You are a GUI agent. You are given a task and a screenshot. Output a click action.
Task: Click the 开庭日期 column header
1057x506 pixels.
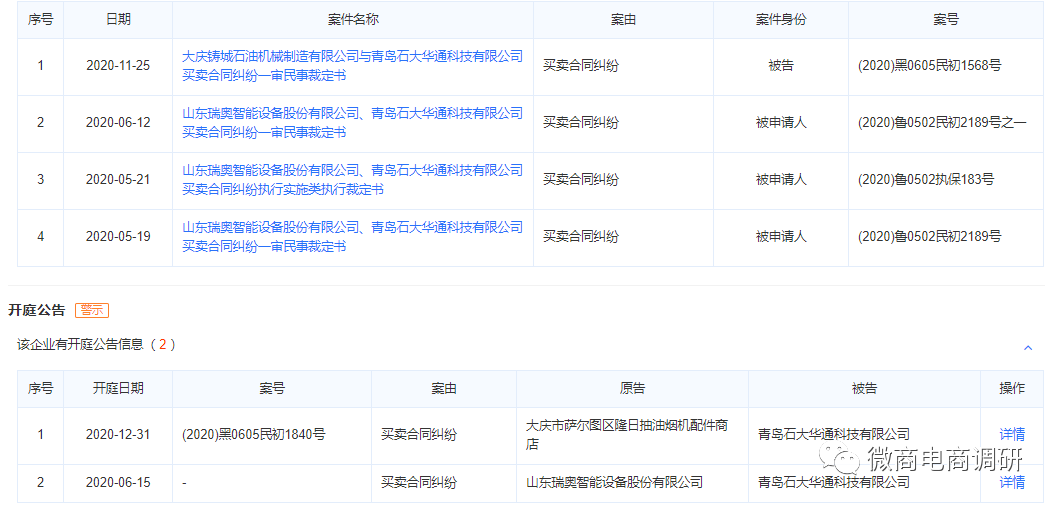coord(118,389)
